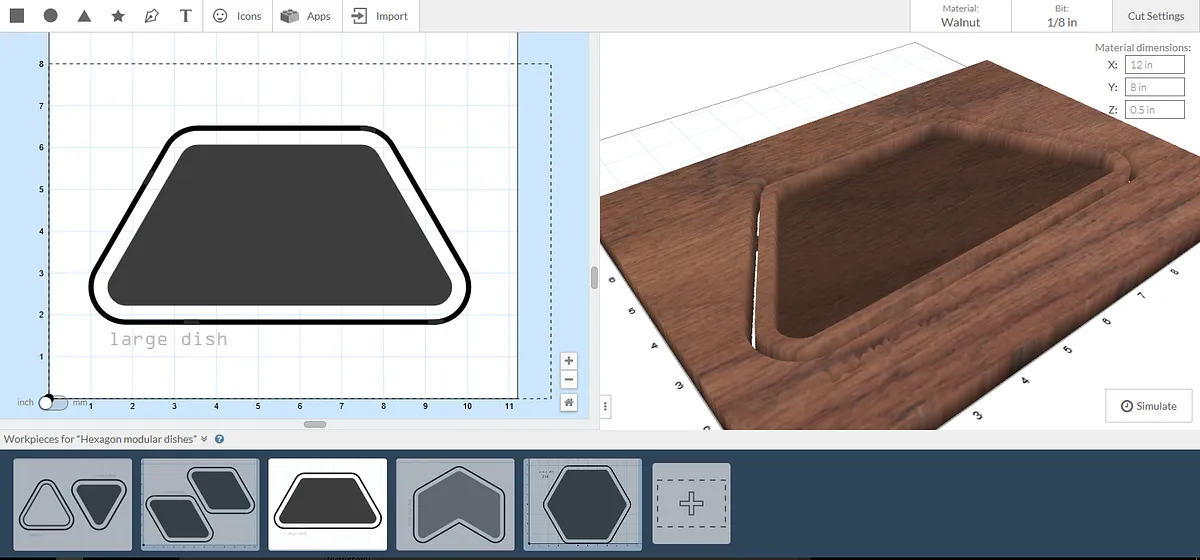This screenshot has width=1200, height=560.
Task: Select the triangle shape tool
Action: [85, 16]
